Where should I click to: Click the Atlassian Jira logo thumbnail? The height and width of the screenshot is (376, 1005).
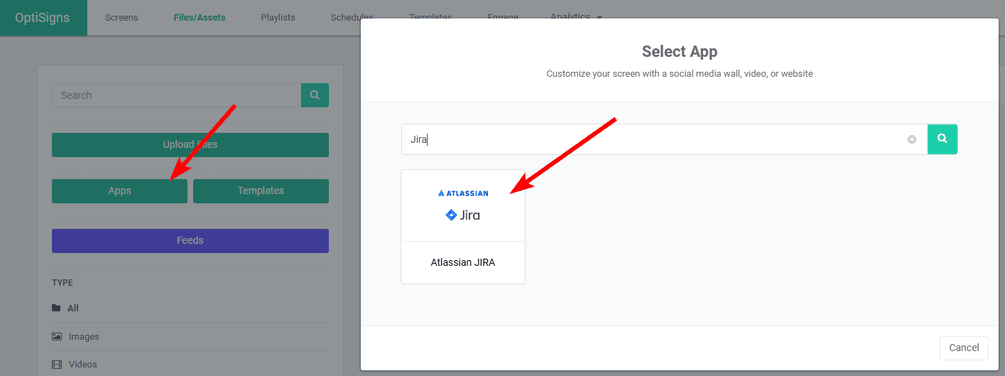pos(463,206)
